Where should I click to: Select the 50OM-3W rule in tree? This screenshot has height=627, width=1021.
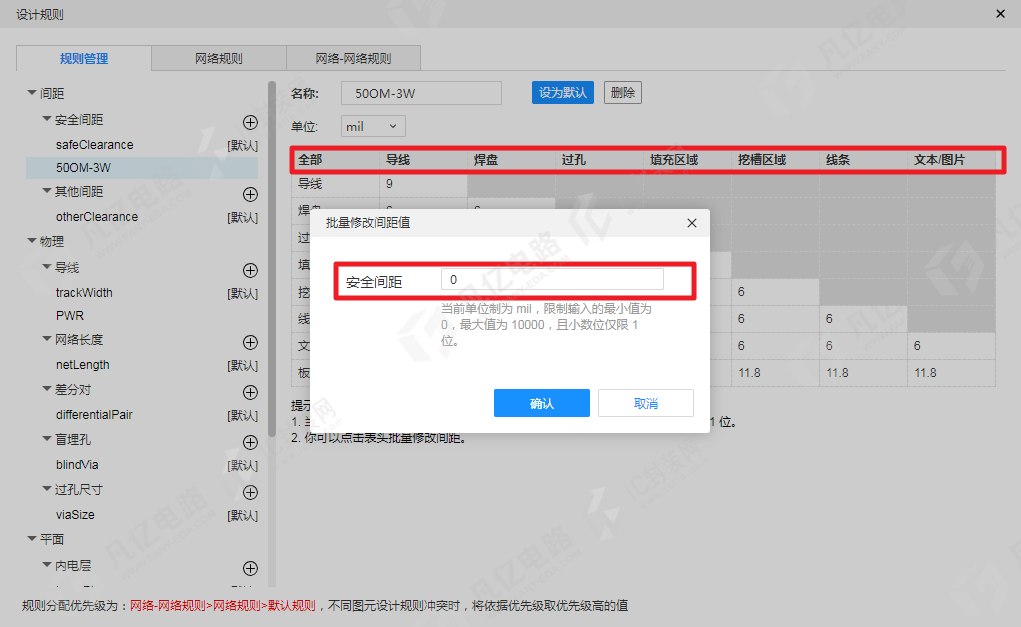point(142,167)
